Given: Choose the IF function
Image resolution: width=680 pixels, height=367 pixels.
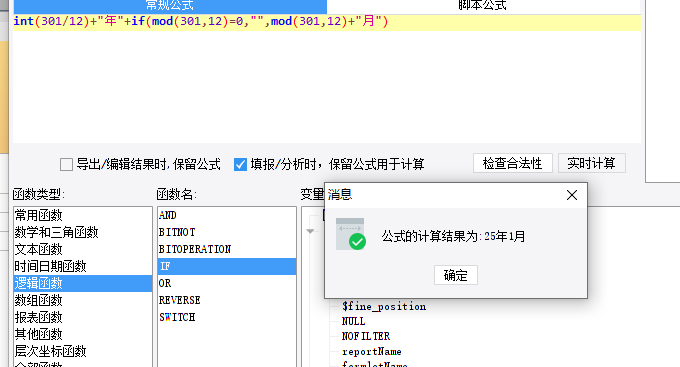Looking at the screenshot, I should pos(227,266).
